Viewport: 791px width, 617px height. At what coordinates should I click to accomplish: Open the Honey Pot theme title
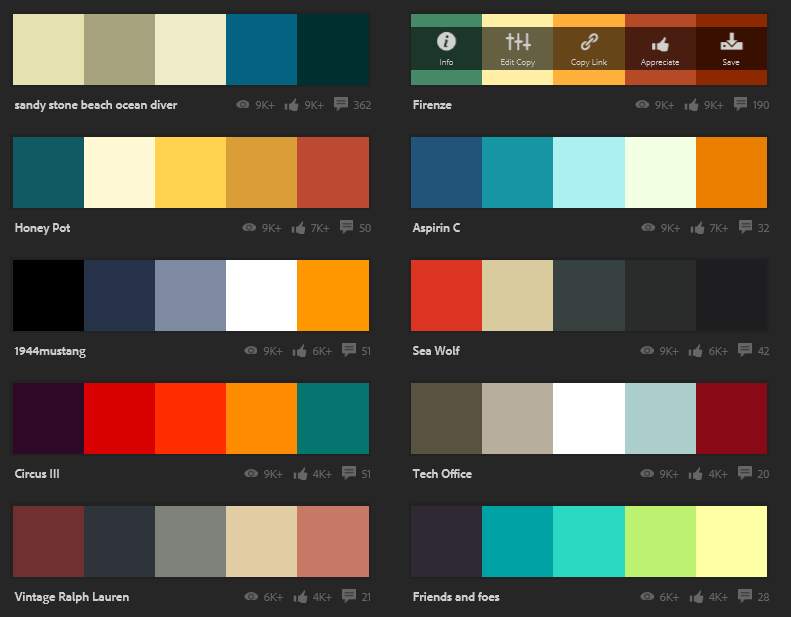(42, 228)
